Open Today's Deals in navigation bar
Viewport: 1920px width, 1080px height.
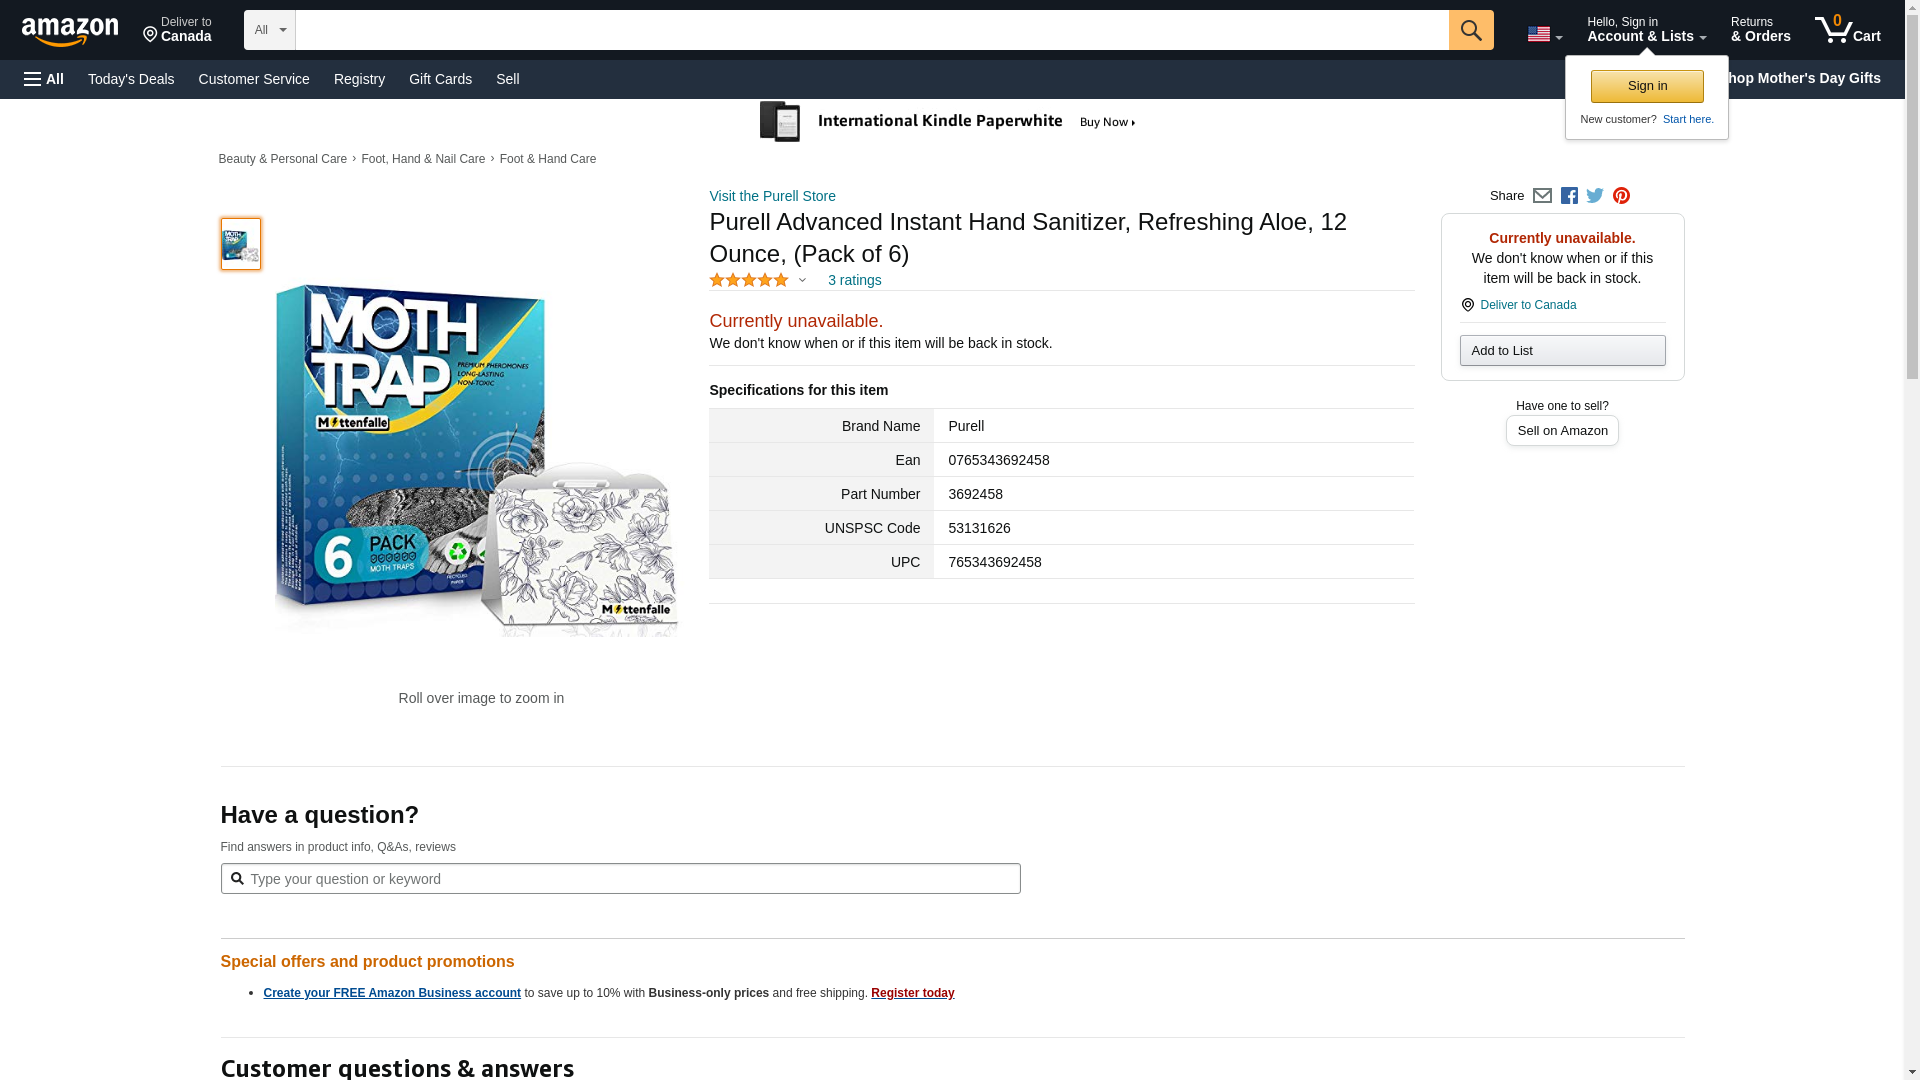pyautogui.click(x=131, y=79)
